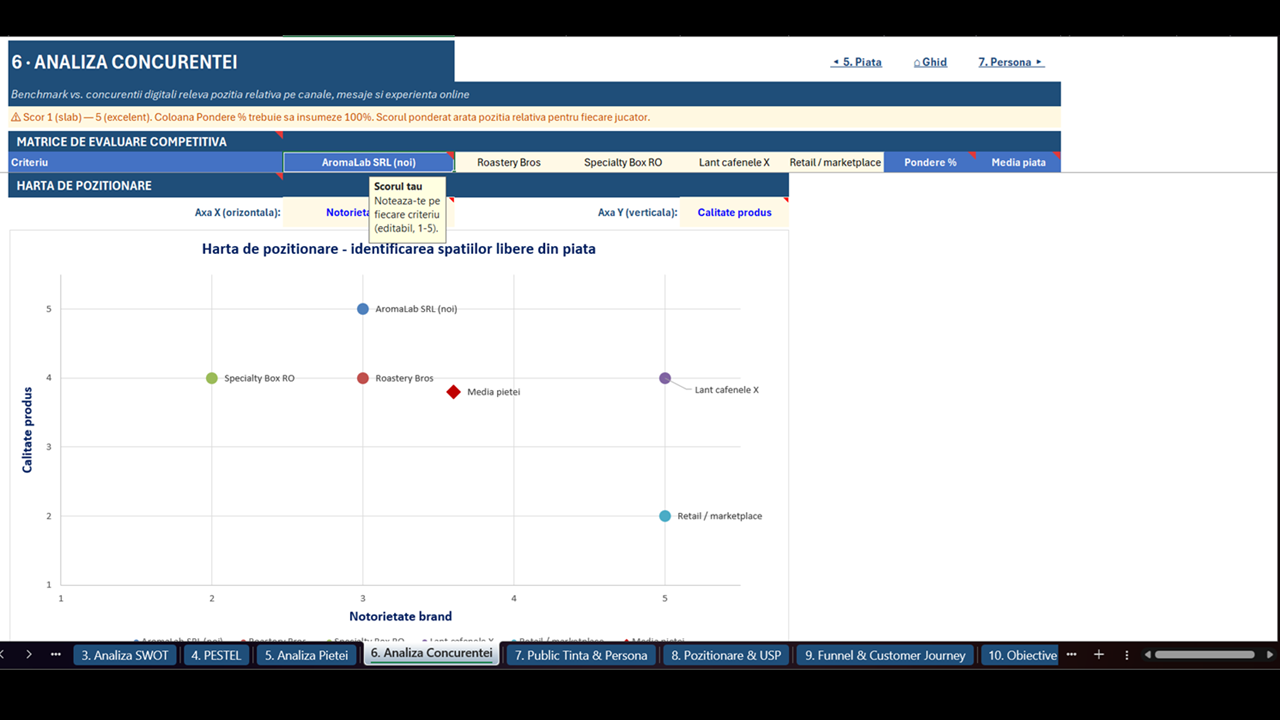Click the Media pietei data label
The height and width of the screenshot is (720, 1280).
click(494, 392)
